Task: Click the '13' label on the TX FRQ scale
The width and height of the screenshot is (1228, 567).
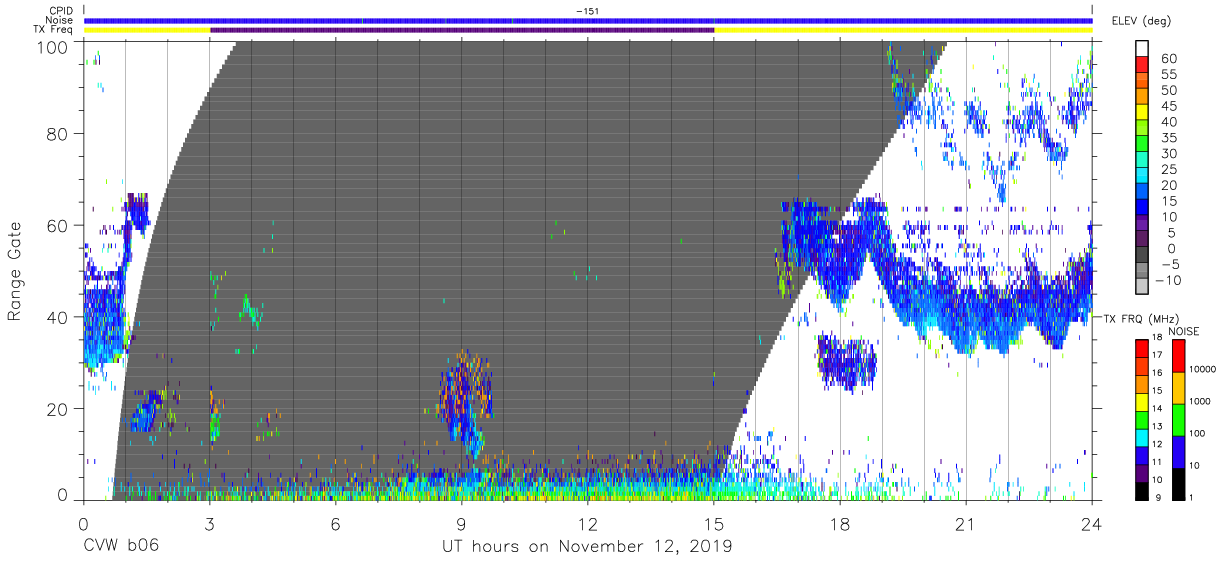Action: (x=1157, y=426)
